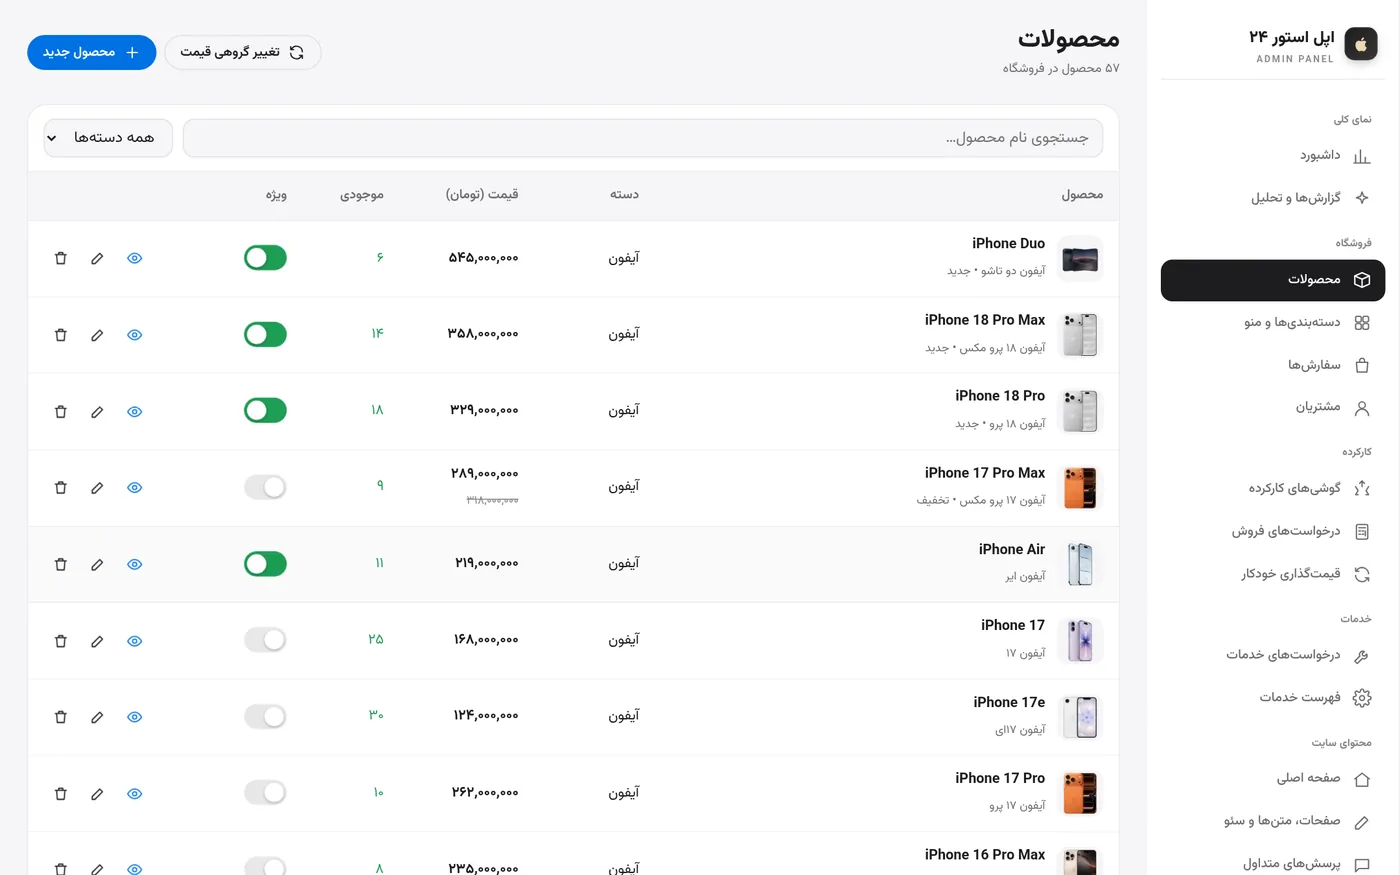Viewport: 1400px width, 875px height.
Task: Click the تغییر گروهی قیمت button
Action: tap(243, 52)
